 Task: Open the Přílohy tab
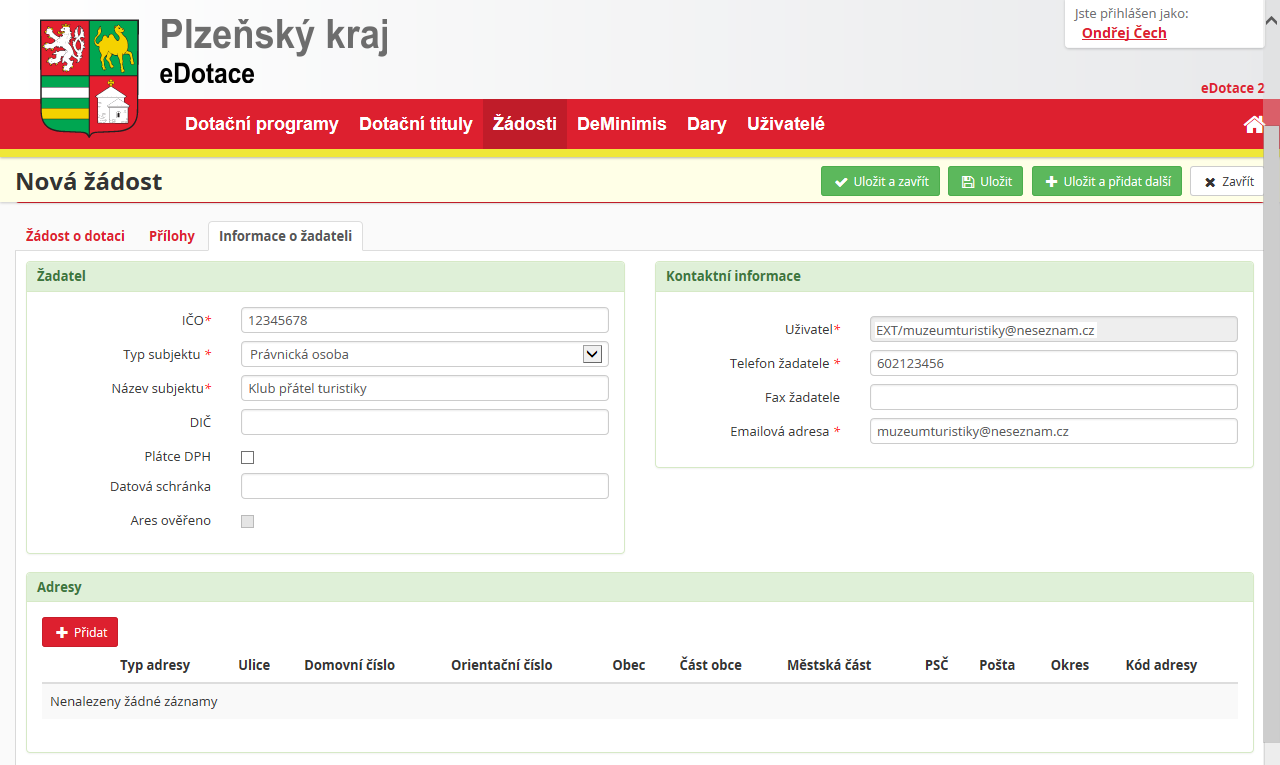pos(172,236)
